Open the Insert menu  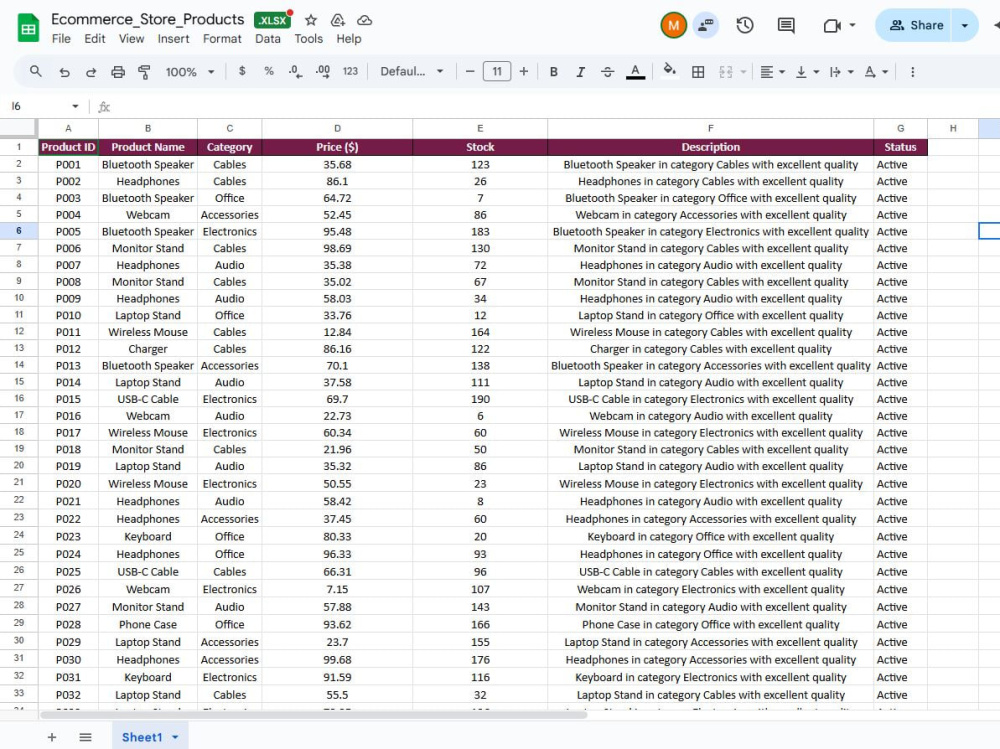[x=173, y=38]
